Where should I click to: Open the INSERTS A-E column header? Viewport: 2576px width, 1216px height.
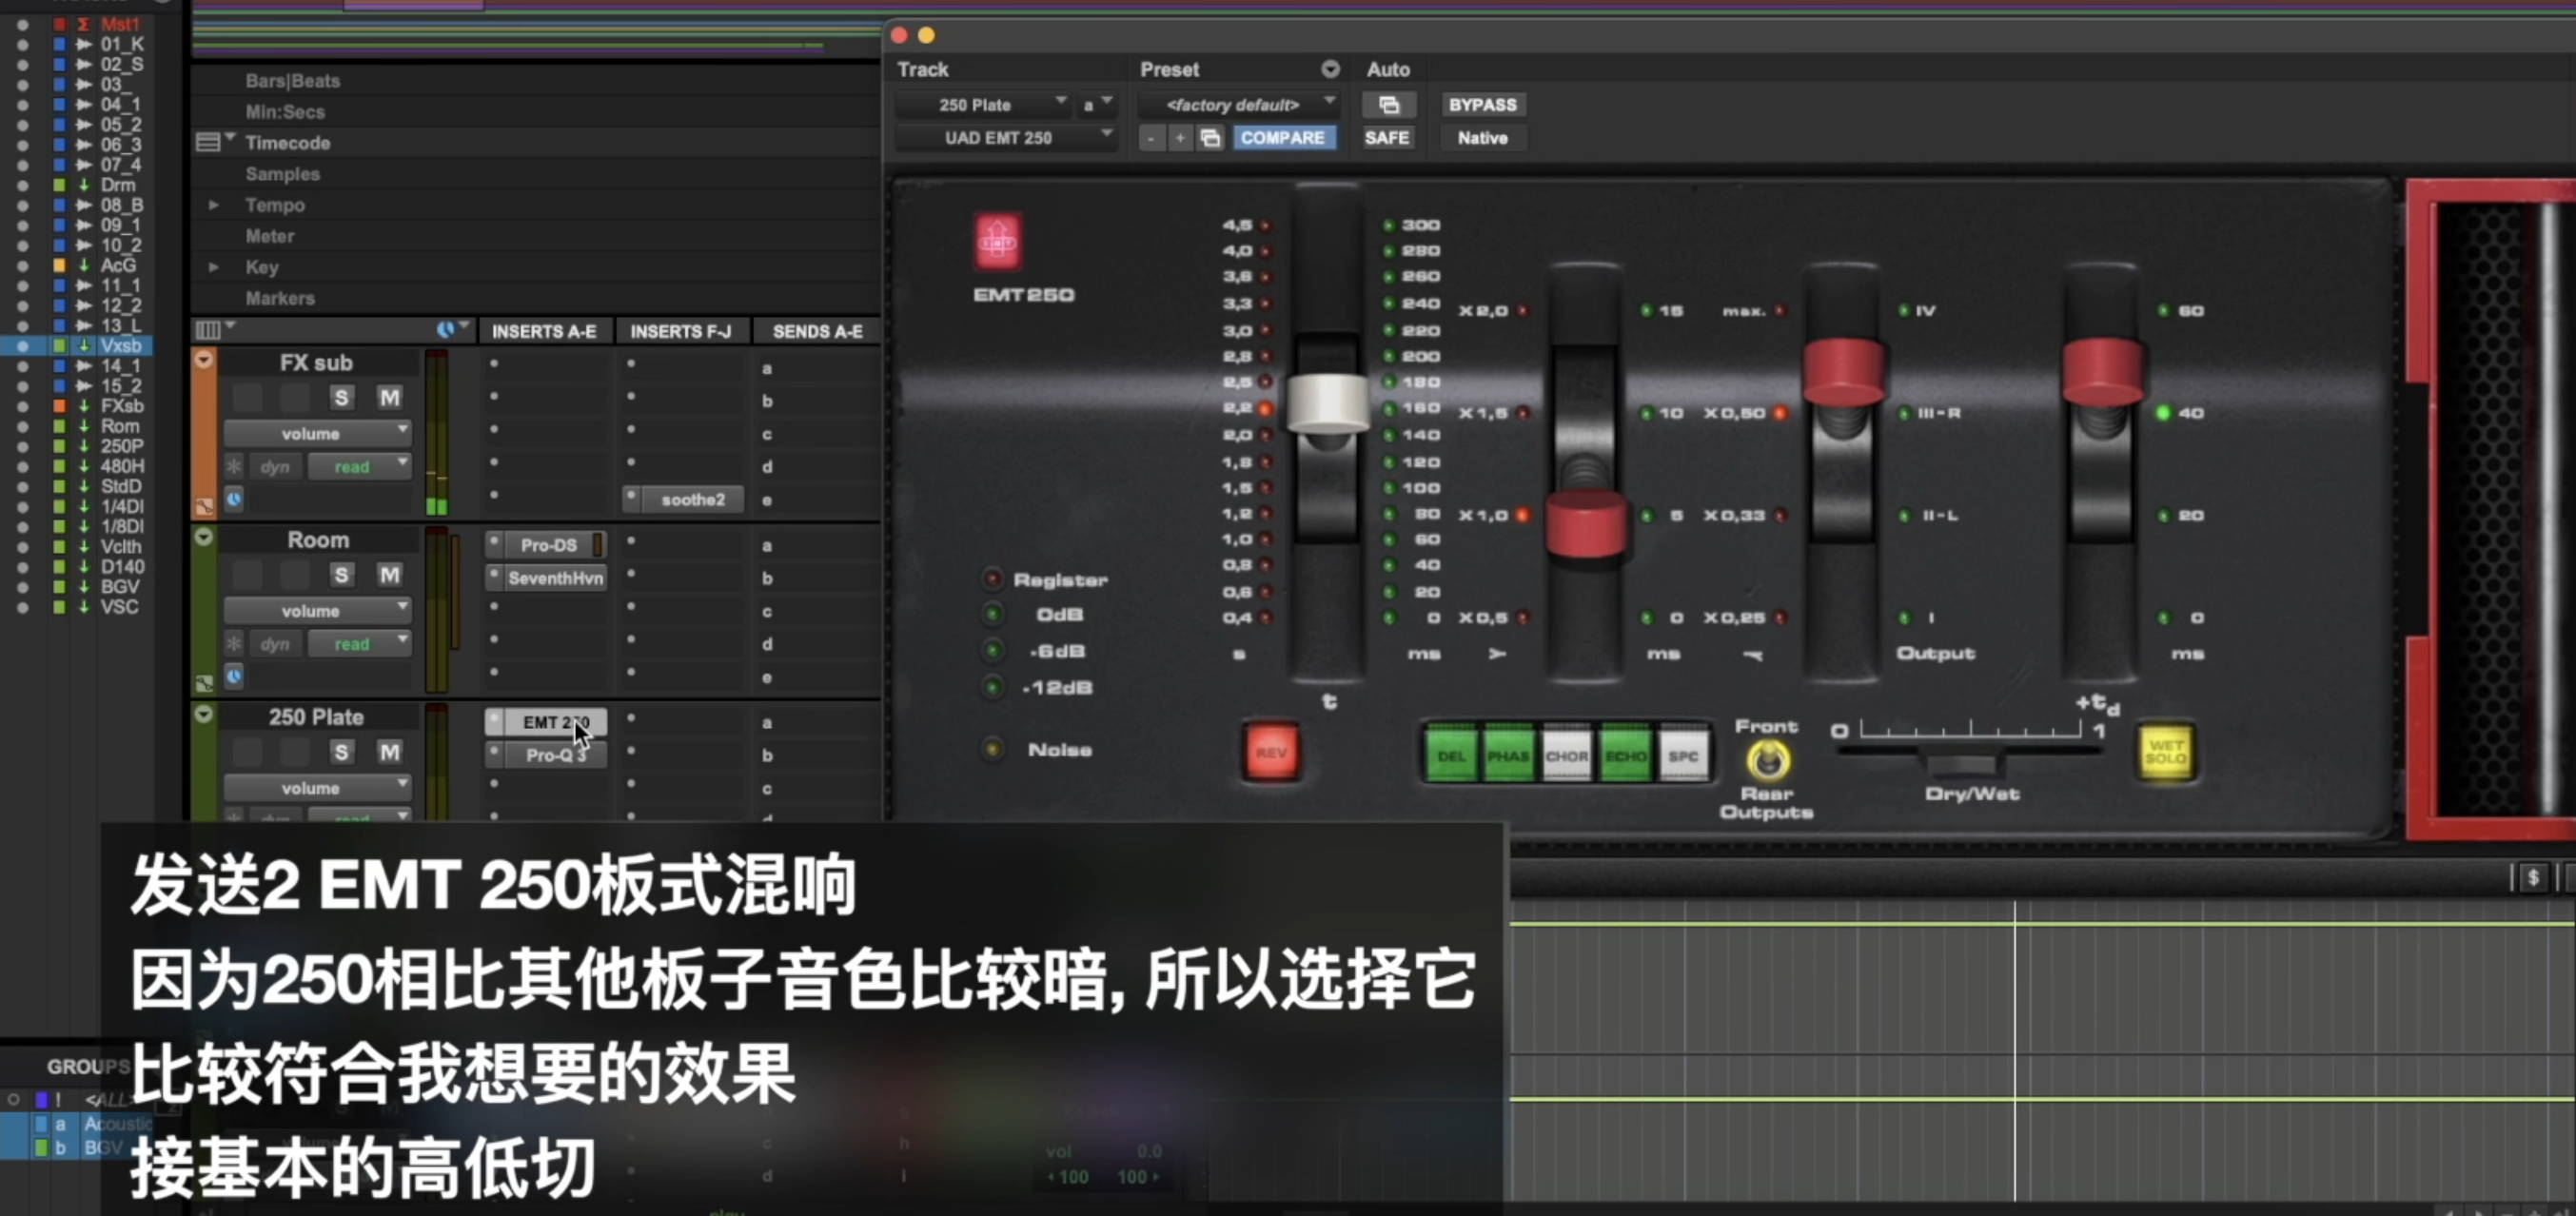tap(543, 331)
